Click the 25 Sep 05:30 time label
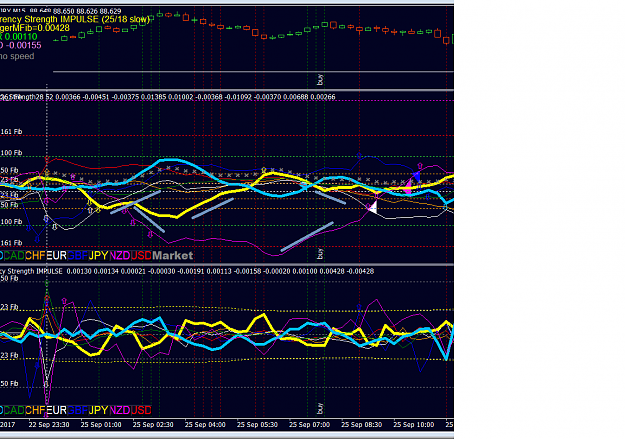Viewport: 625px width, 439px height. (257, 425)
